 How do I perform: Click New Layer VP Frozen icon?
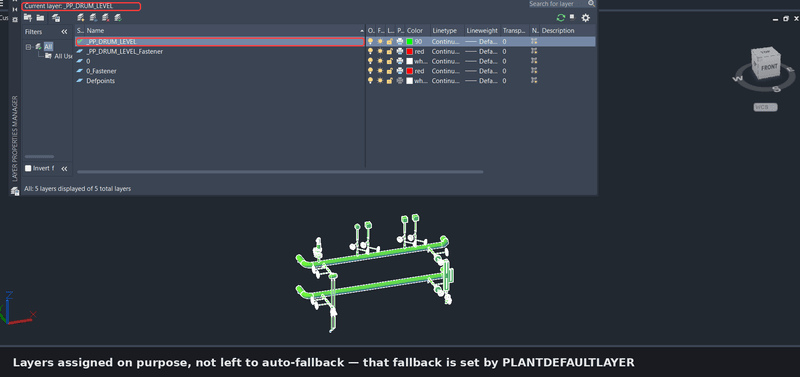[93, 18]
